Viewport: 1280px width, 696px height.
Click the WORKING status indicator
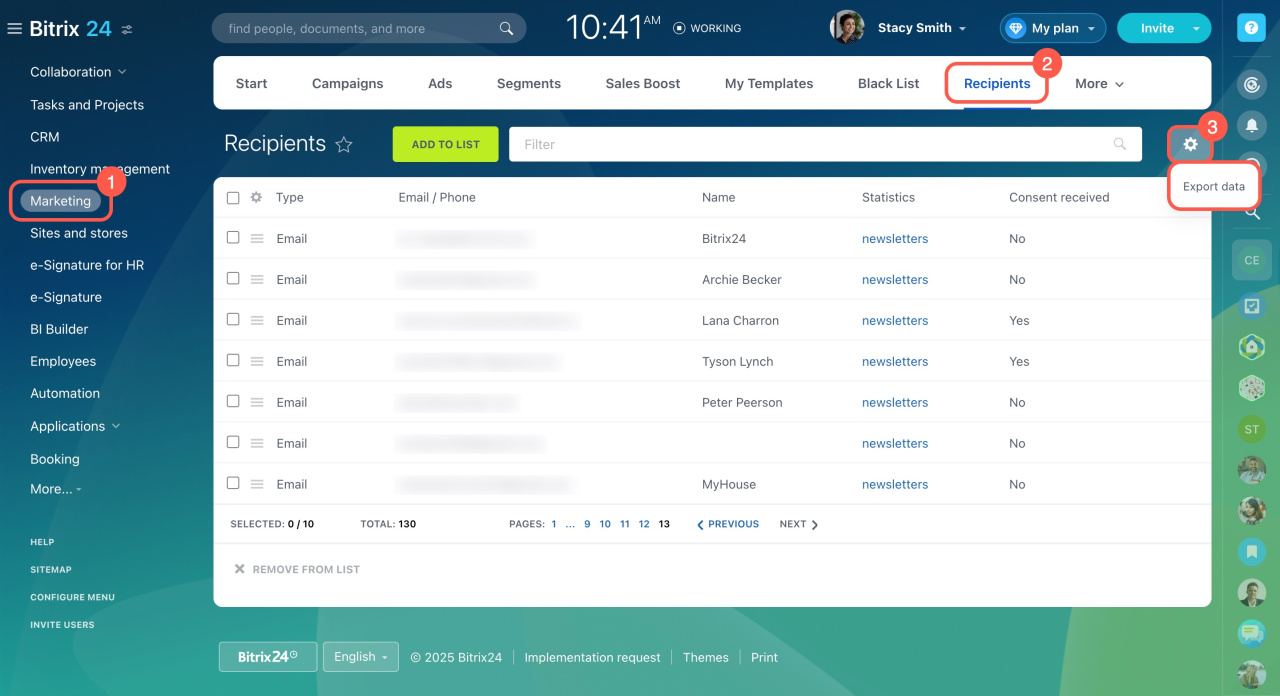pos(708,28)
